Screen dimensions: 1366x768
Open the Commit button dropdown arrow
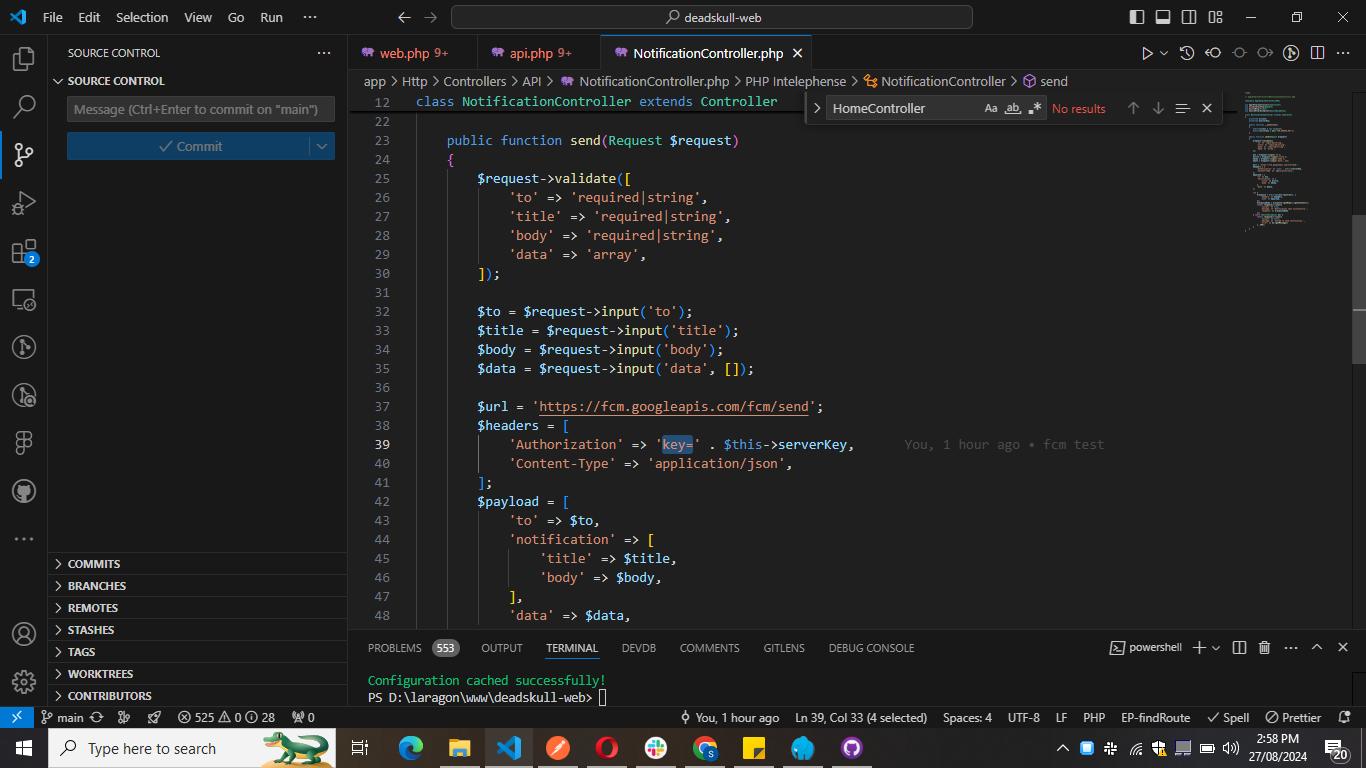click(322, 146)
